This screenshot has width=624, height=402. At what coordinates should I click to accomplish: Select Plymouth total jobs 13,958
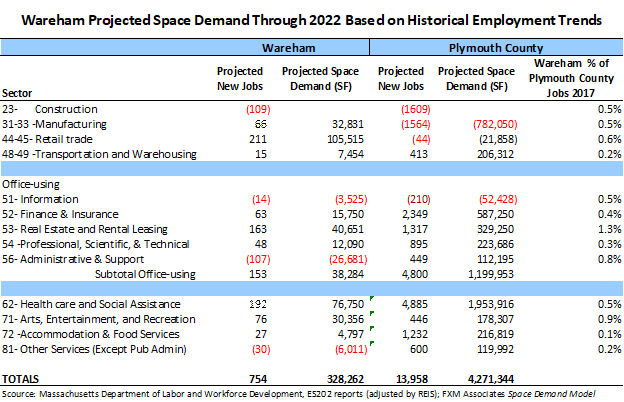point(412,379)
